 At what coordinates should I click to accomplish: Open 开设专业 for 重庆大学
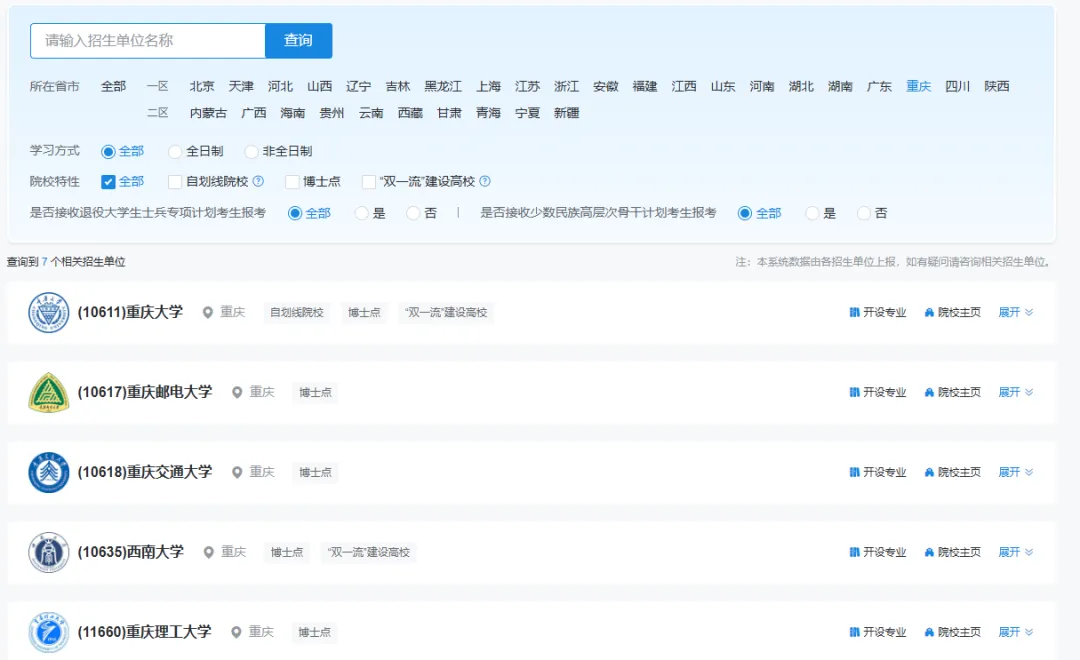878,312
